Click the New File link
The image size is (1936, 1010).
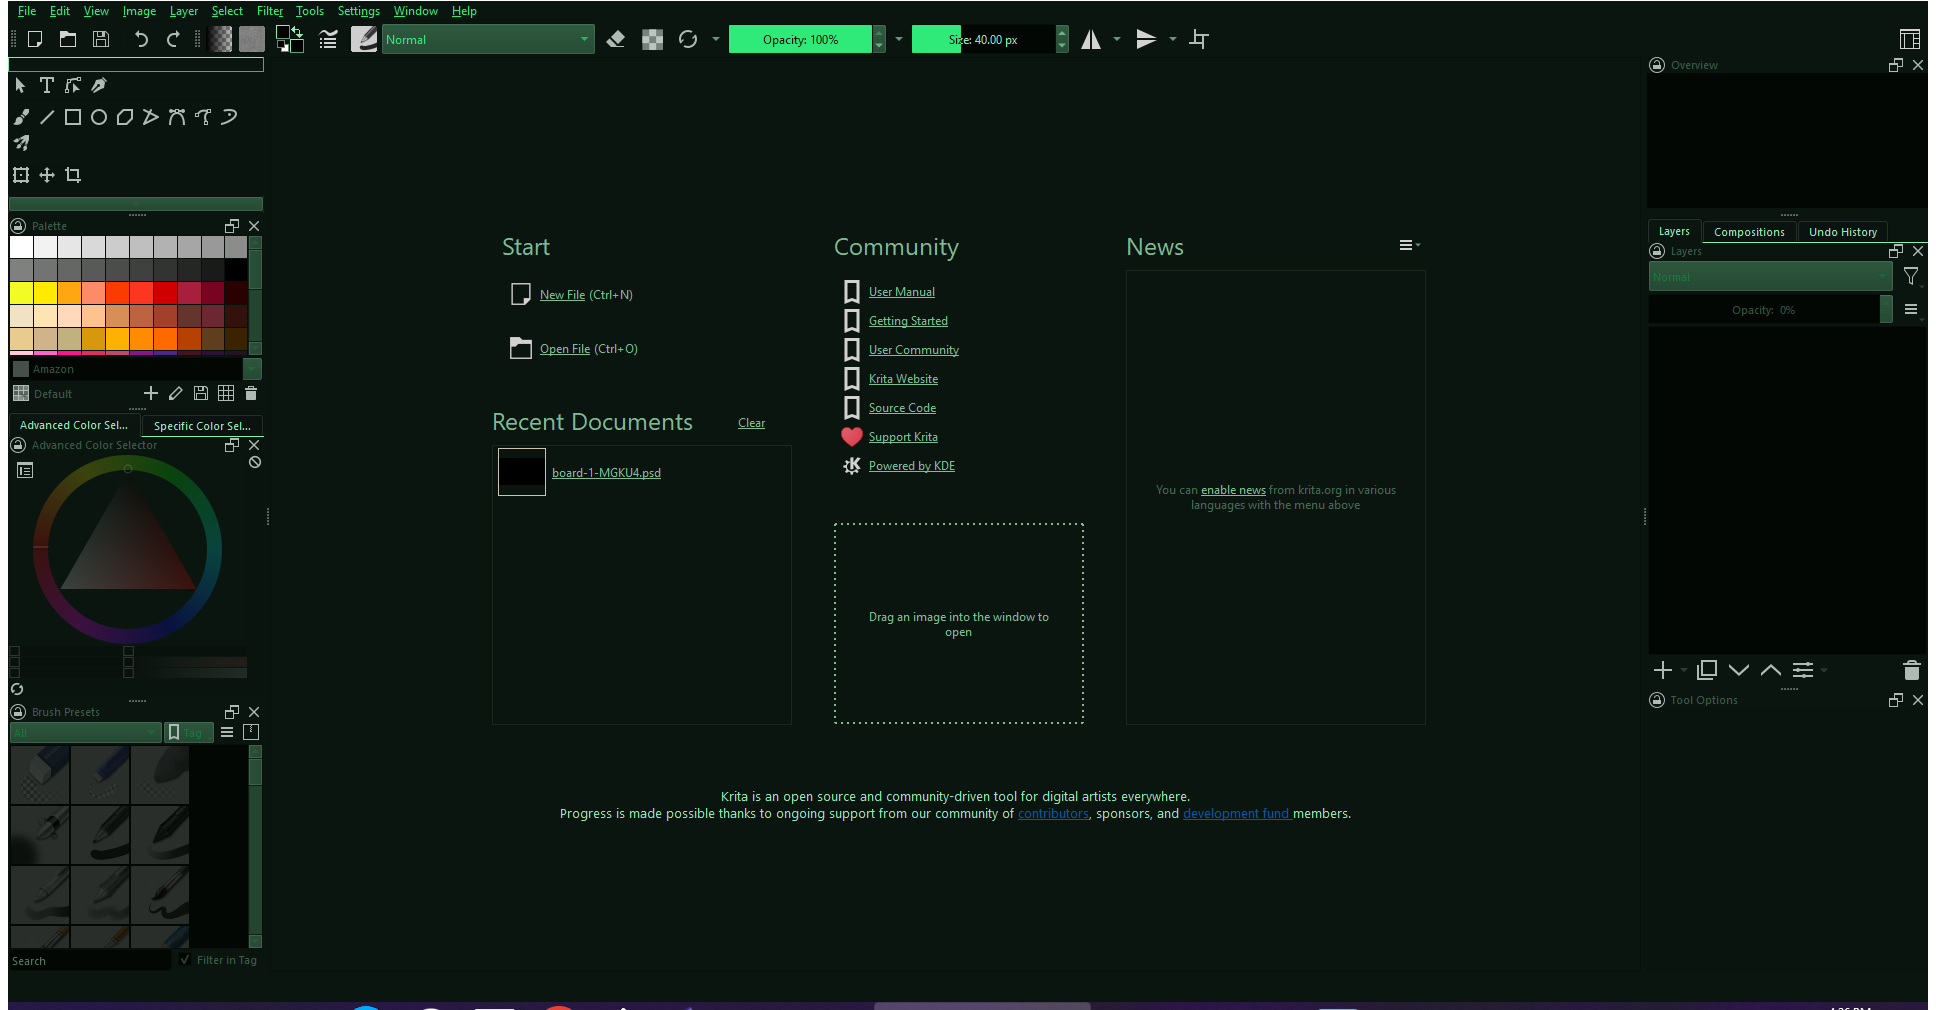click(x=562, y=295)
